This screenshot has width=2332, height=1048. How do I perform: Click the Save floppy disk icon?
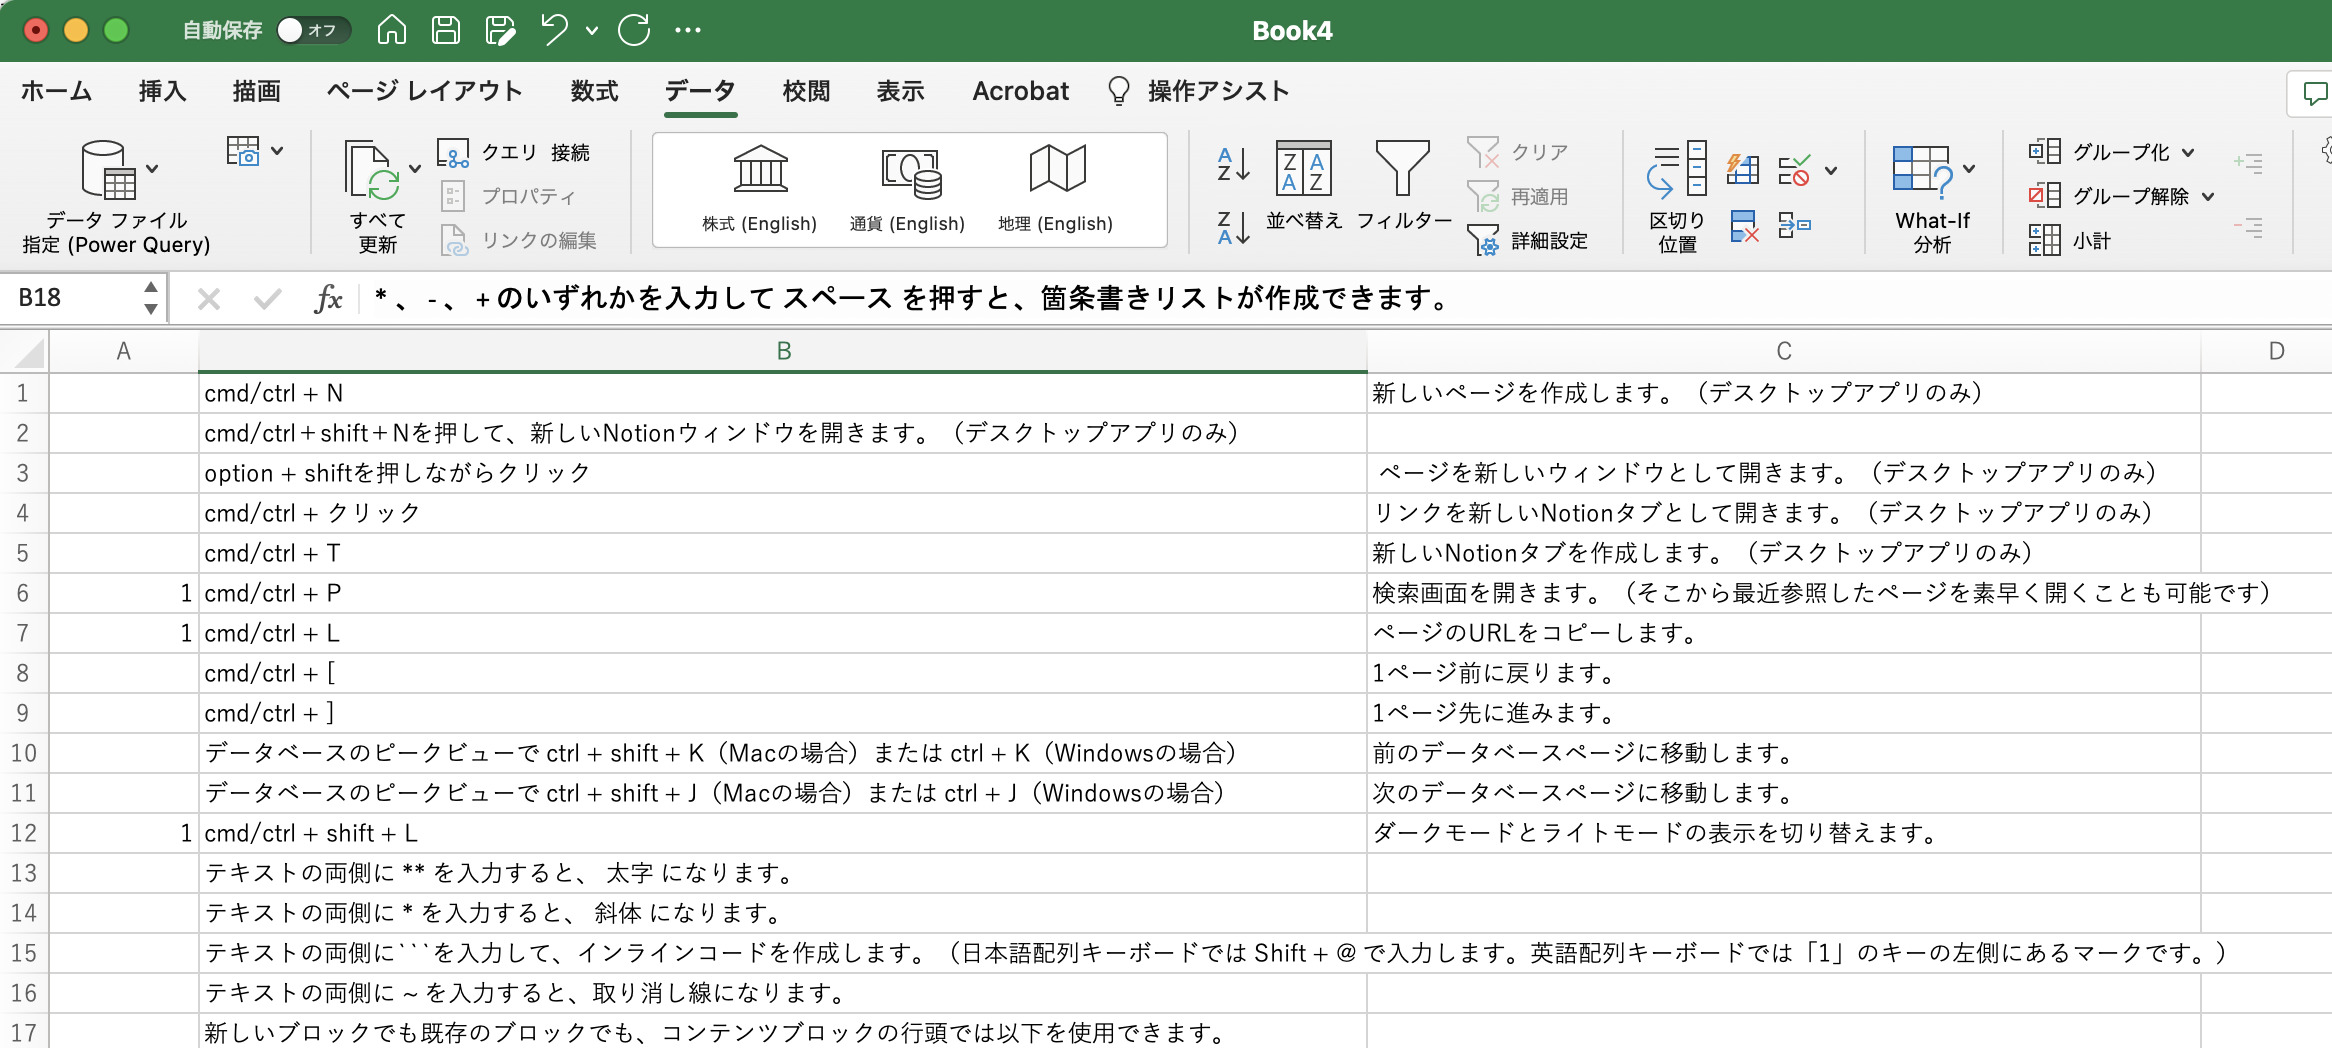[446, 30]
